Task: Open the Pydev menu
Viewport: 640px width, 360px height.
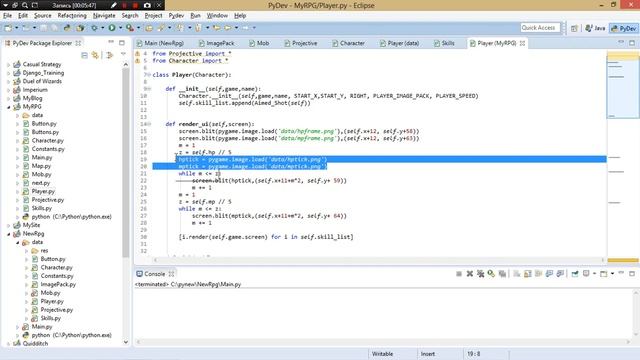Action: coord(176,16)
